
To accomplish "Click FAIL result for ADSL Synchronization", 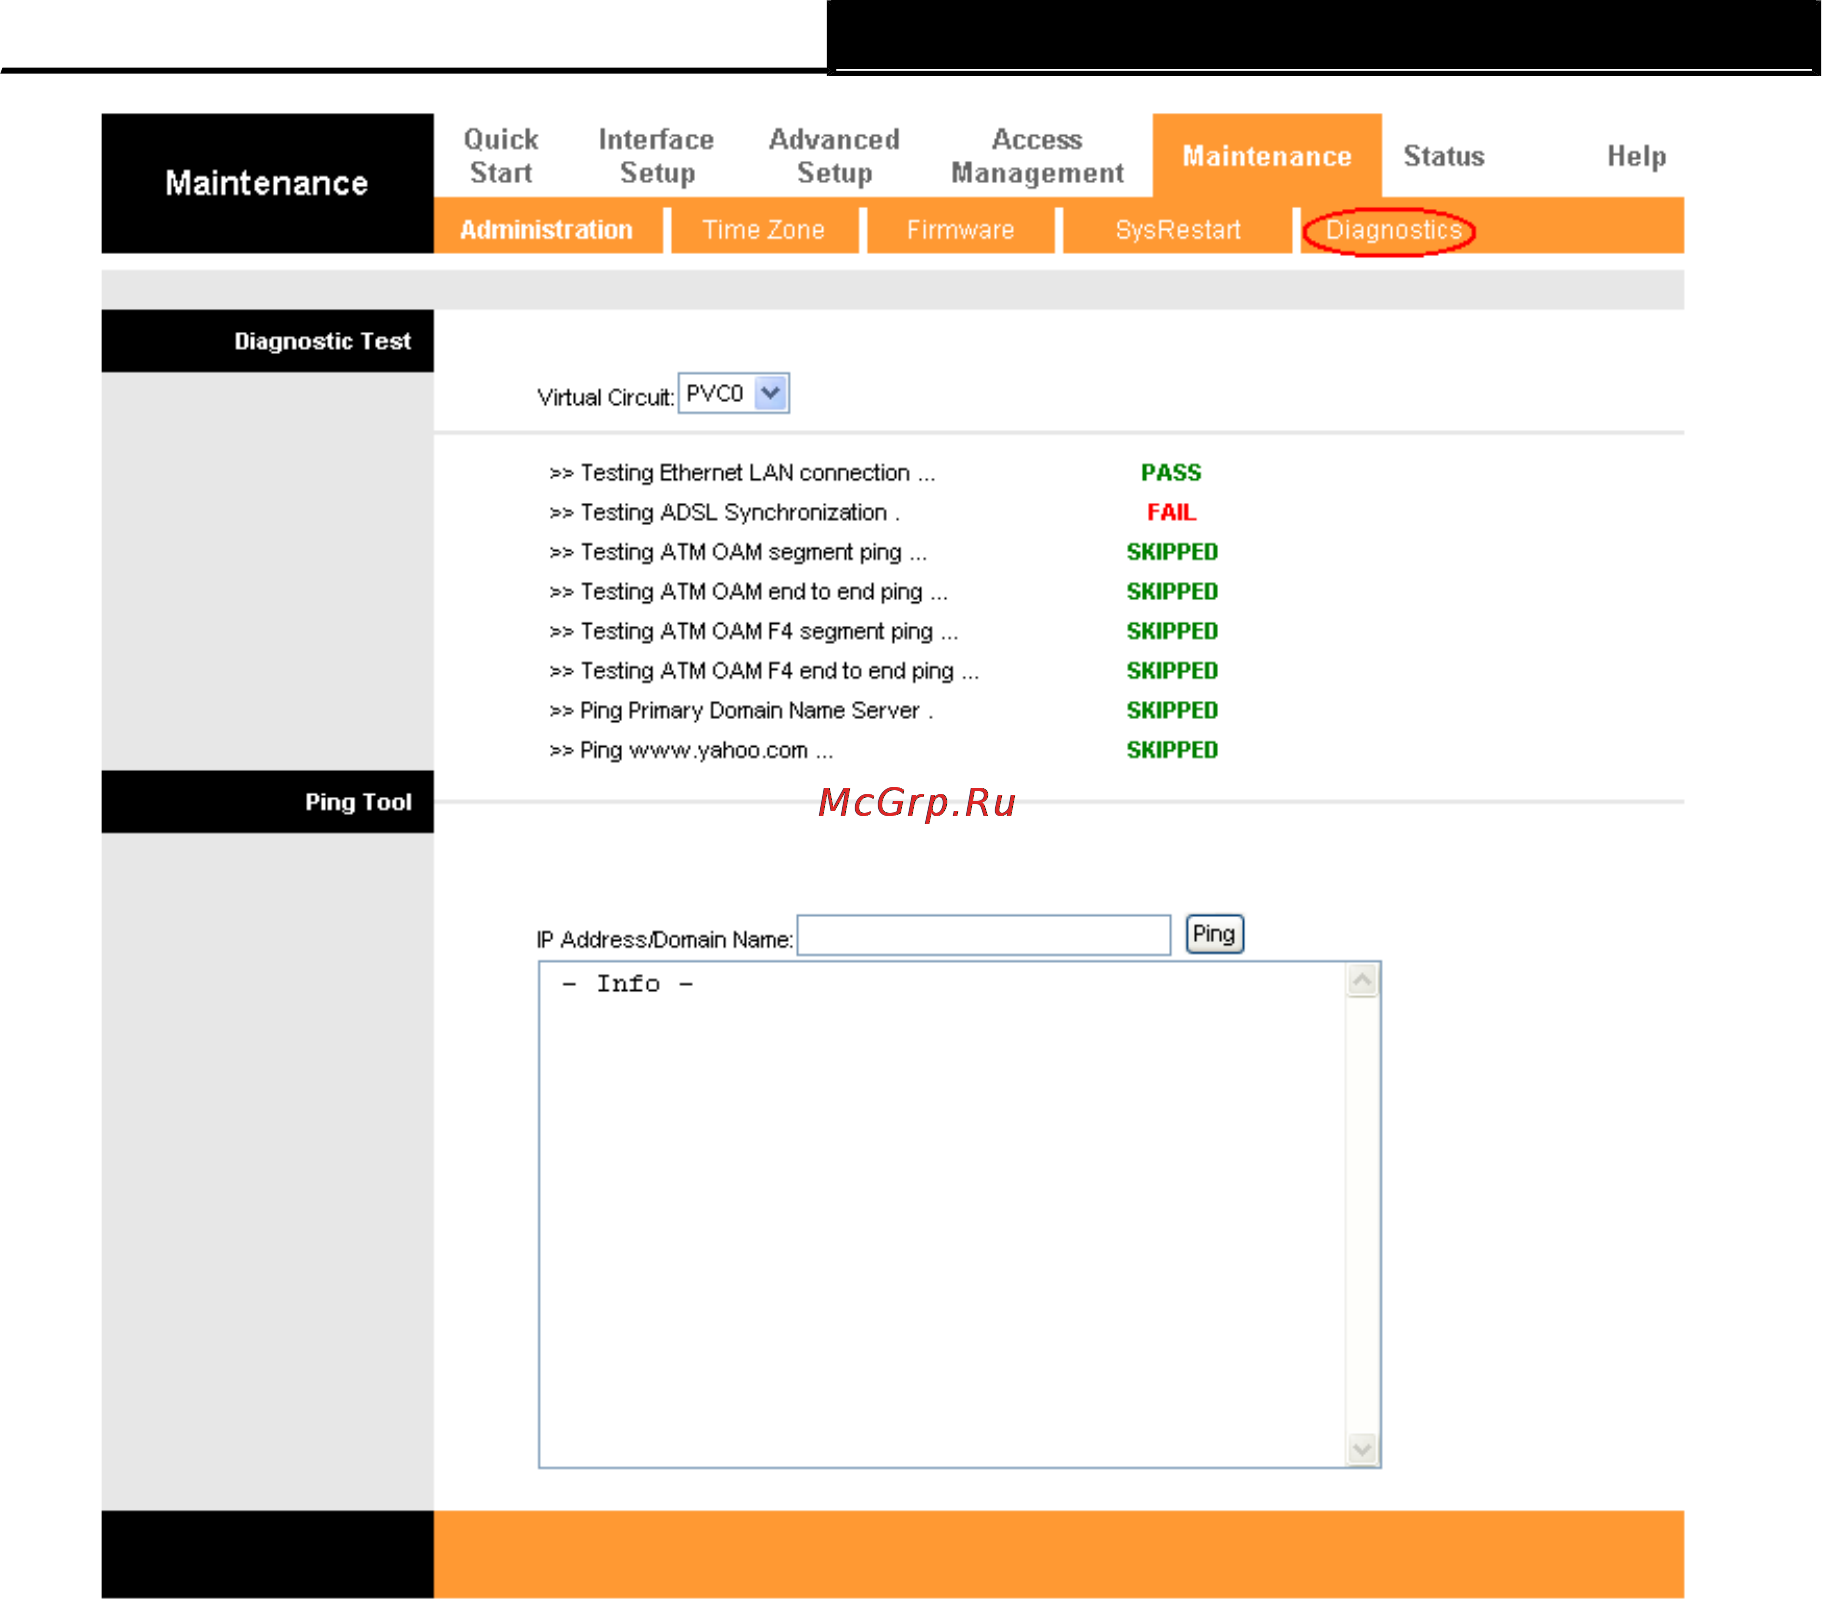I will tap(1171, 512).
